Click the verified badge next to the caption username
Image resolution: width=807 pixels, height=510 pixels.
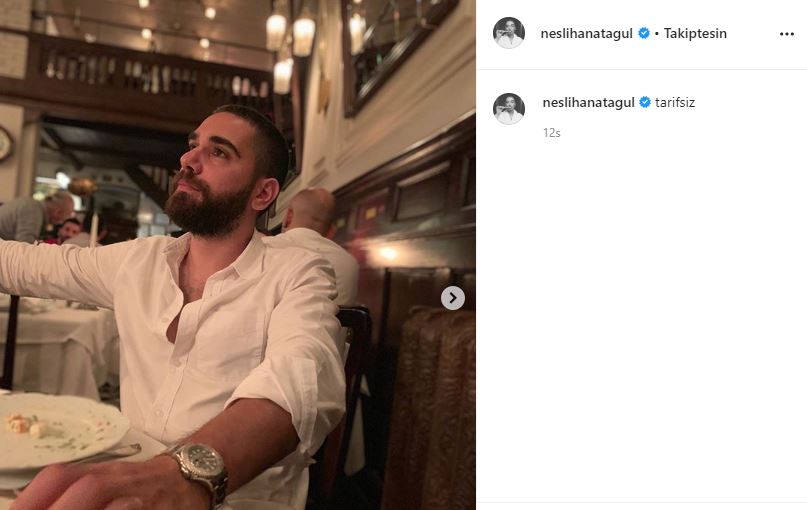645,102
